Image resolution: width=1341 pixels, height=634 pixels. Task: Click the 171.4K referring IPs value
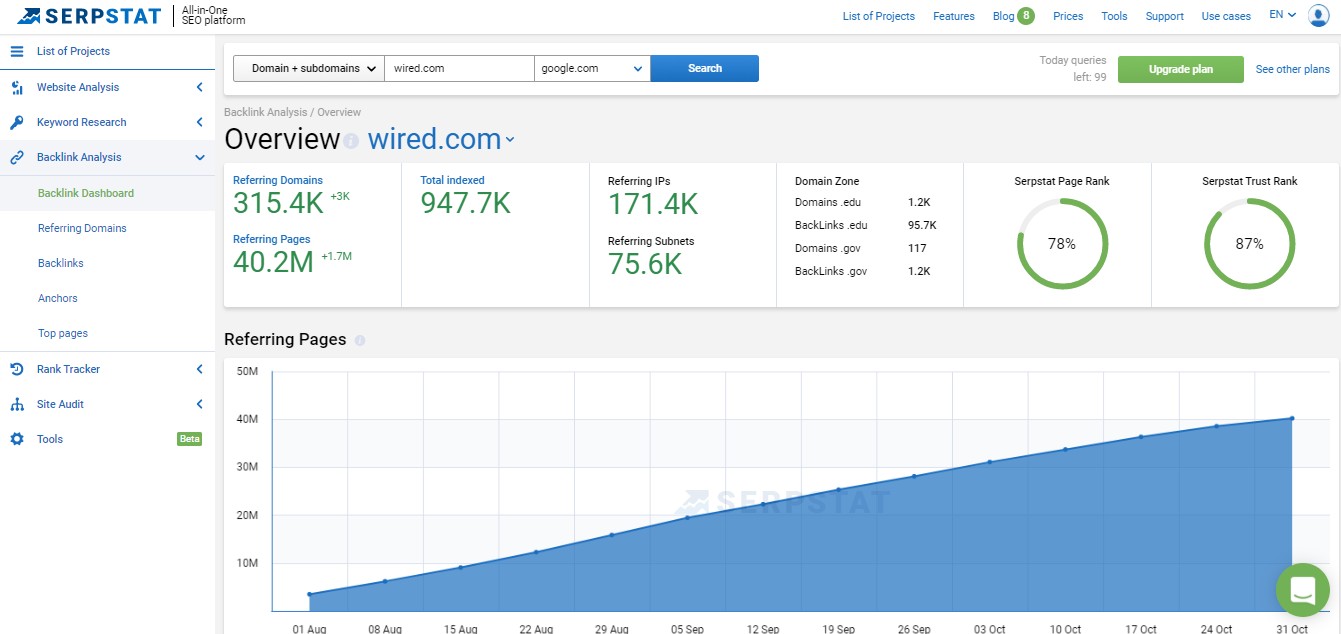(653, 205)
